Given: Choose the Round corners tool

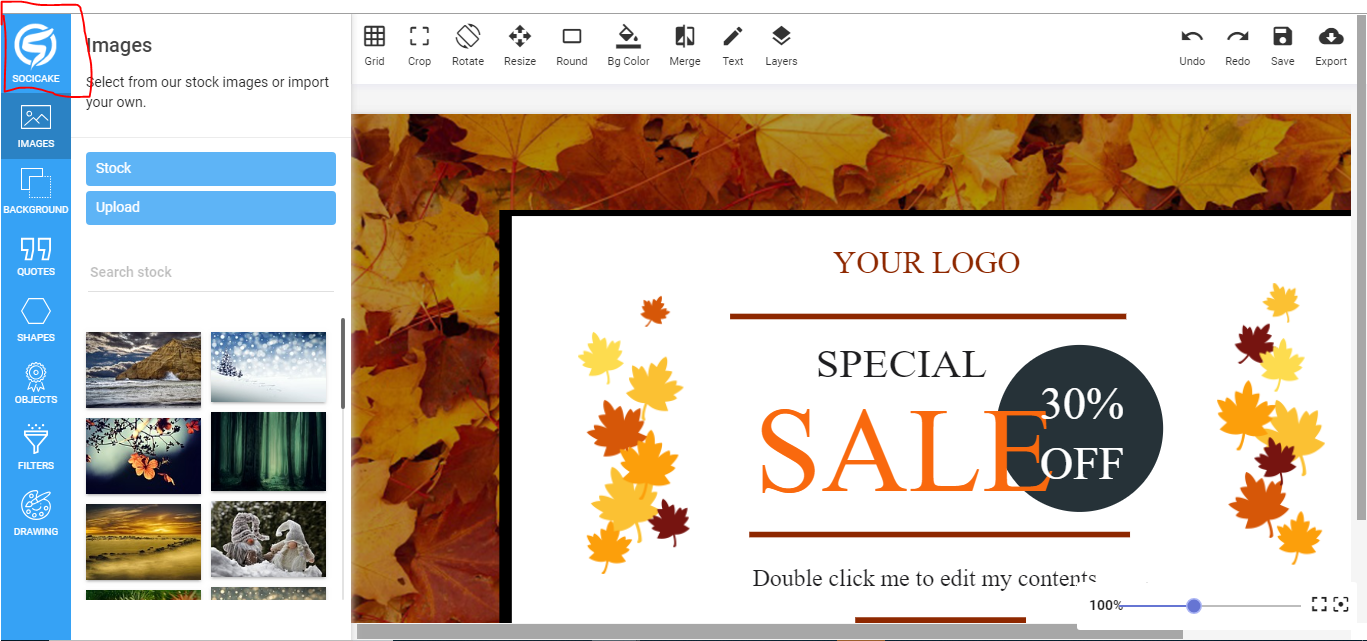Looking at the screenshot, I should pos(572,46).
